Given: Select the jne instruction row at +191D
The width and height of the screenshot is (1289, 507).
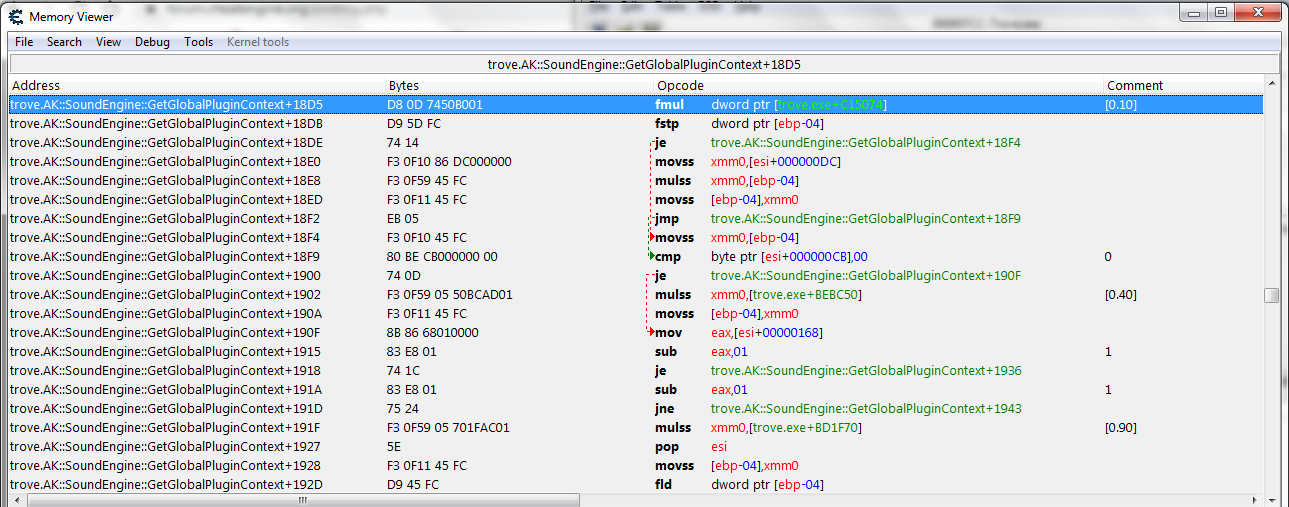Looking at the screenshot, I should click(x=635, y=408).
